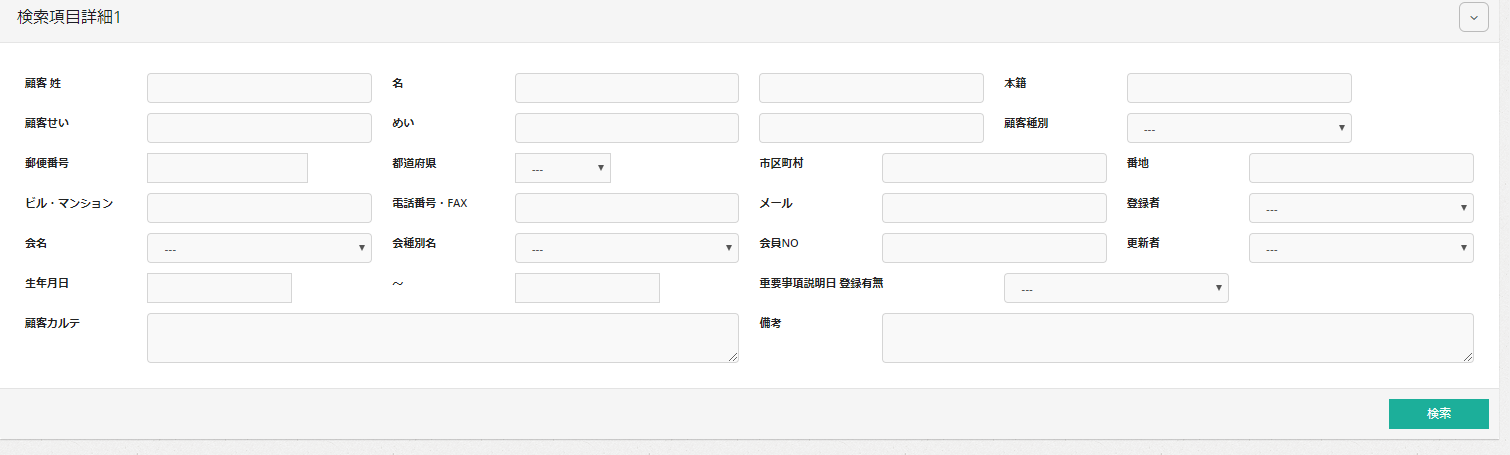Expand the 登録者 dropdown list
The image size is (1510, 455).
pos(1360,209)
